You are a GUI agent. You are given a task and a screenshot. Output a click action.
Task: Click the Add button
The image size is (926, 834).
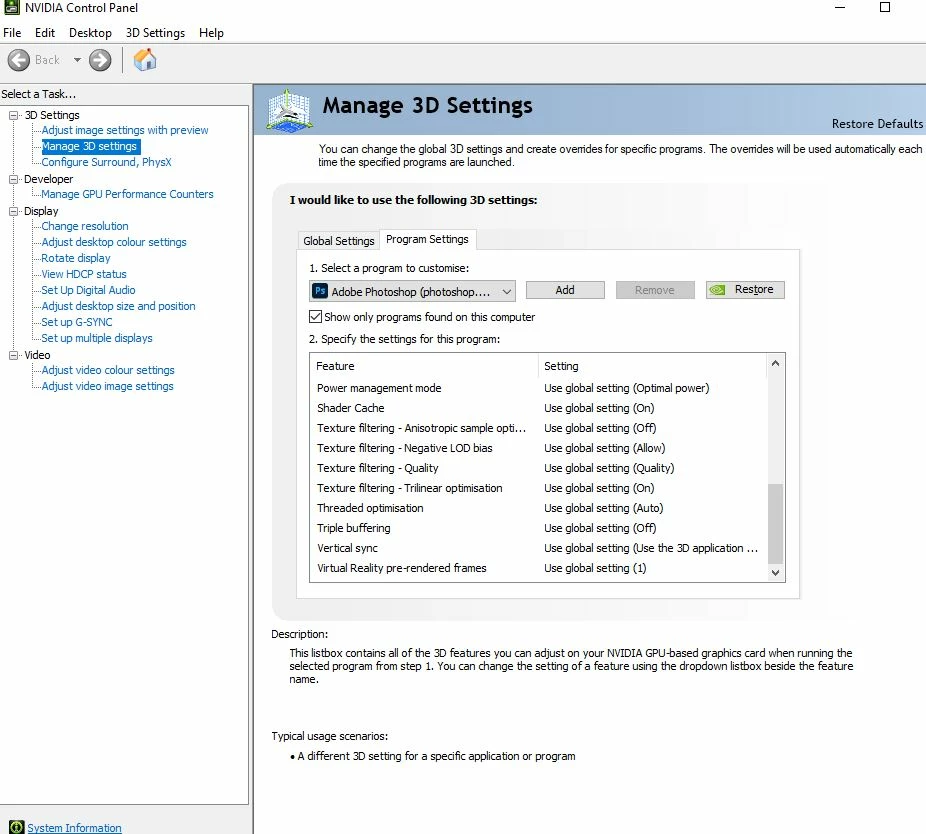[x=565, y=290]
